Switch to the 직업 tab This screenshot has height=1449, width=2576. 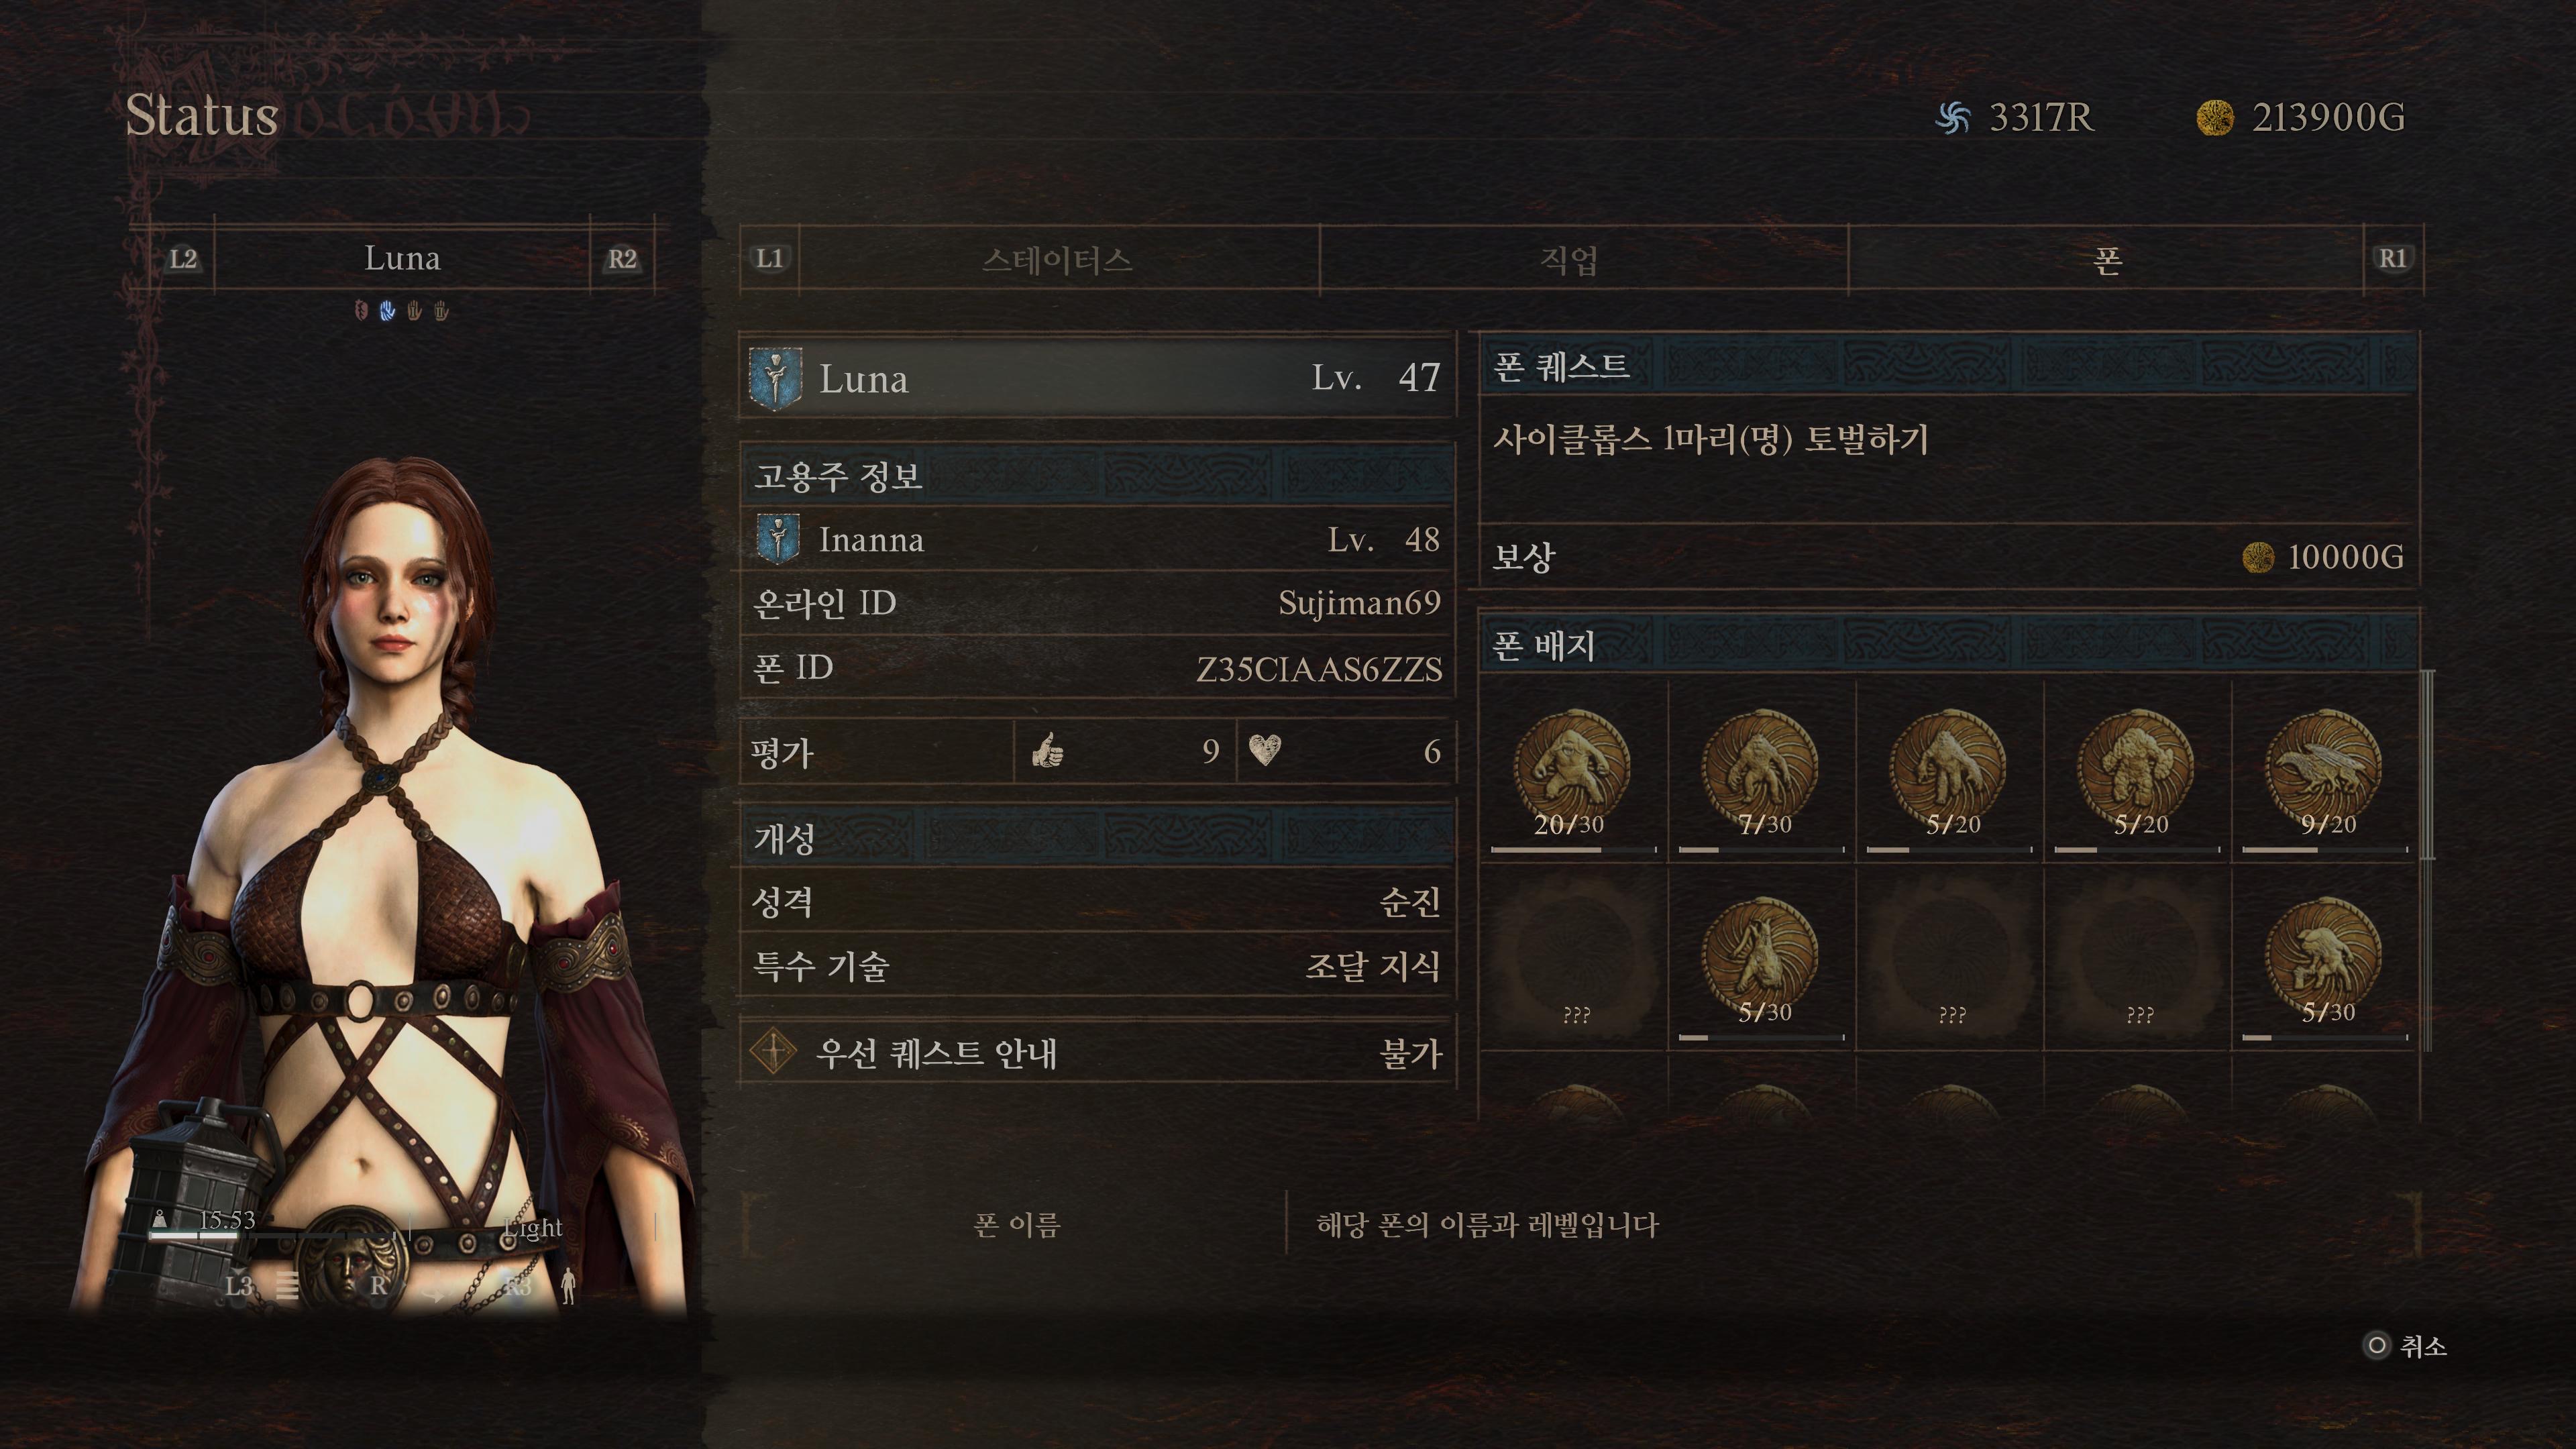[x=1569, y=260]
